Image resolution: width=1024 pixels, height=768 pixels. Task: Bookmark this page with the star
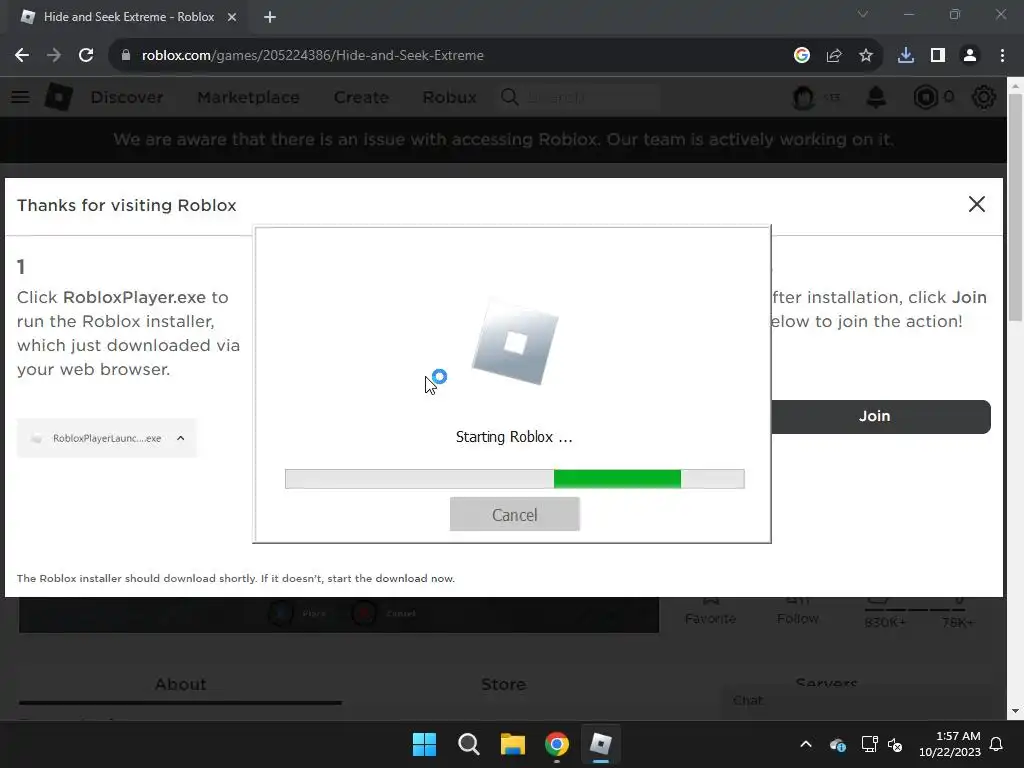(x=866, y=56)
